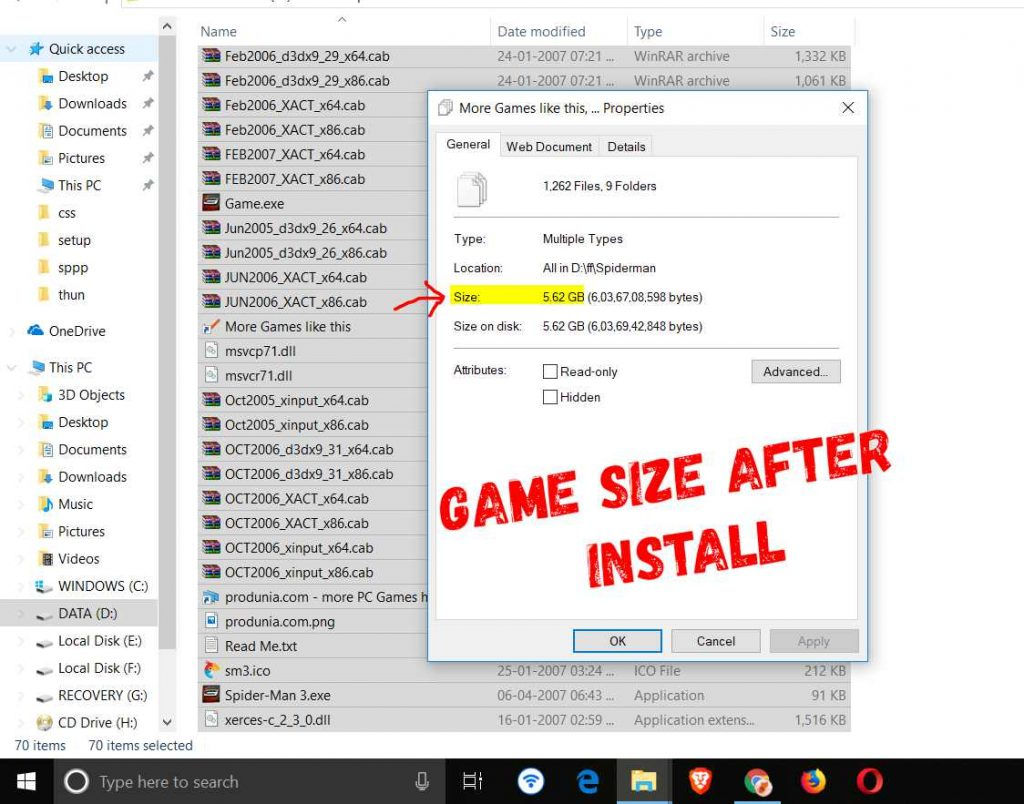Select Downloads pinned in Quick access
The image size is (1024, 804).
point(92,103)
